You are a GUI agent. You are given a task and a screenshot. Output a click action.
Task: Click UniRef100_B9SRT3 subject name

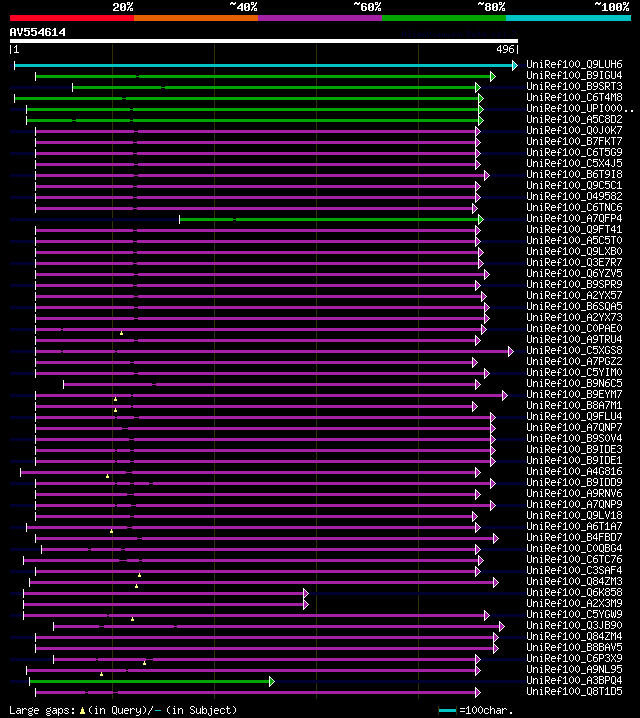[574, 86]
